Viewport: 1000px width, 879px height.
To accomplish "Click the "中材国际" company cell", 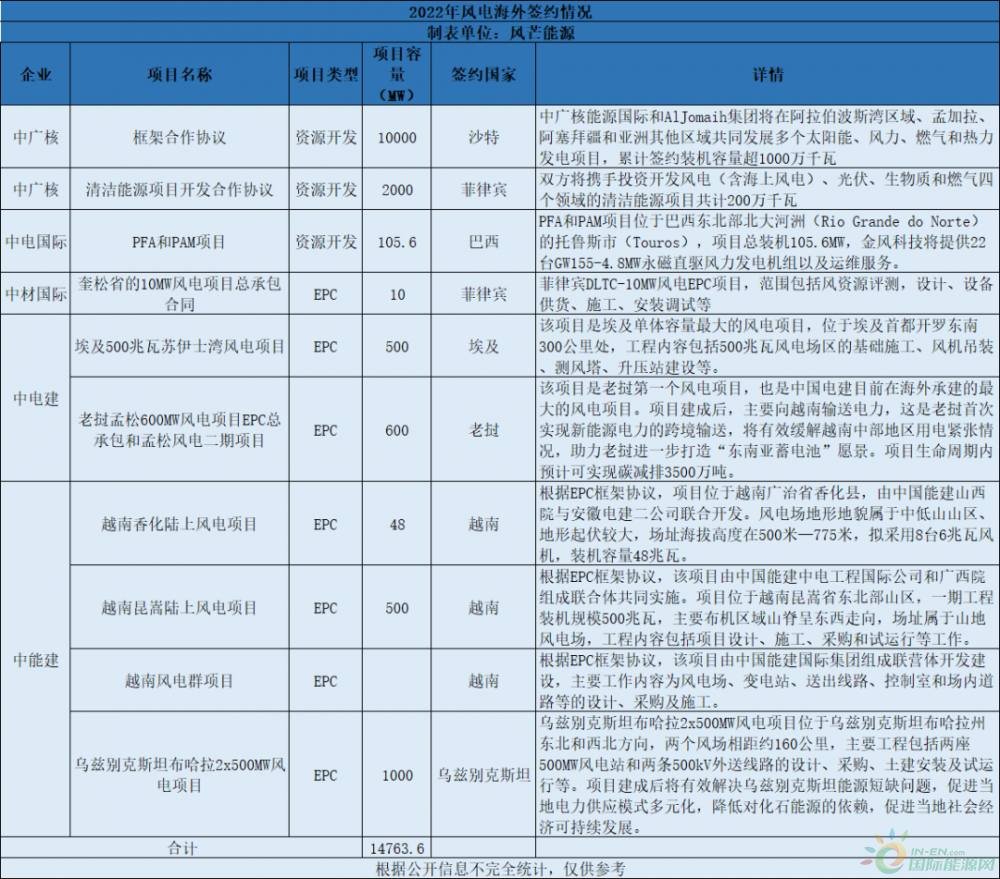I will 36,294.
